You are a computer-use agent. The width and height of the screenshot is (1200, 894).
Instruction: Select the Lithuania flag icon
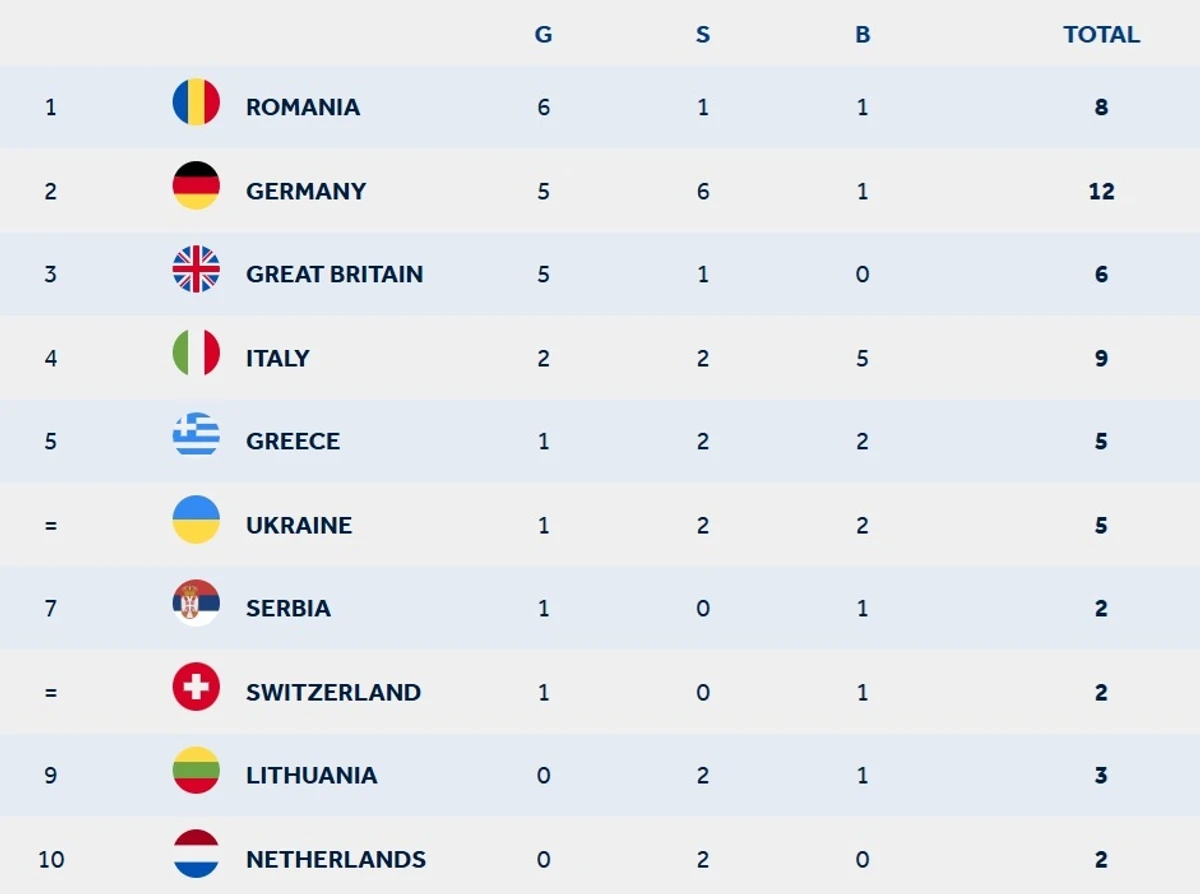(196, 770)
